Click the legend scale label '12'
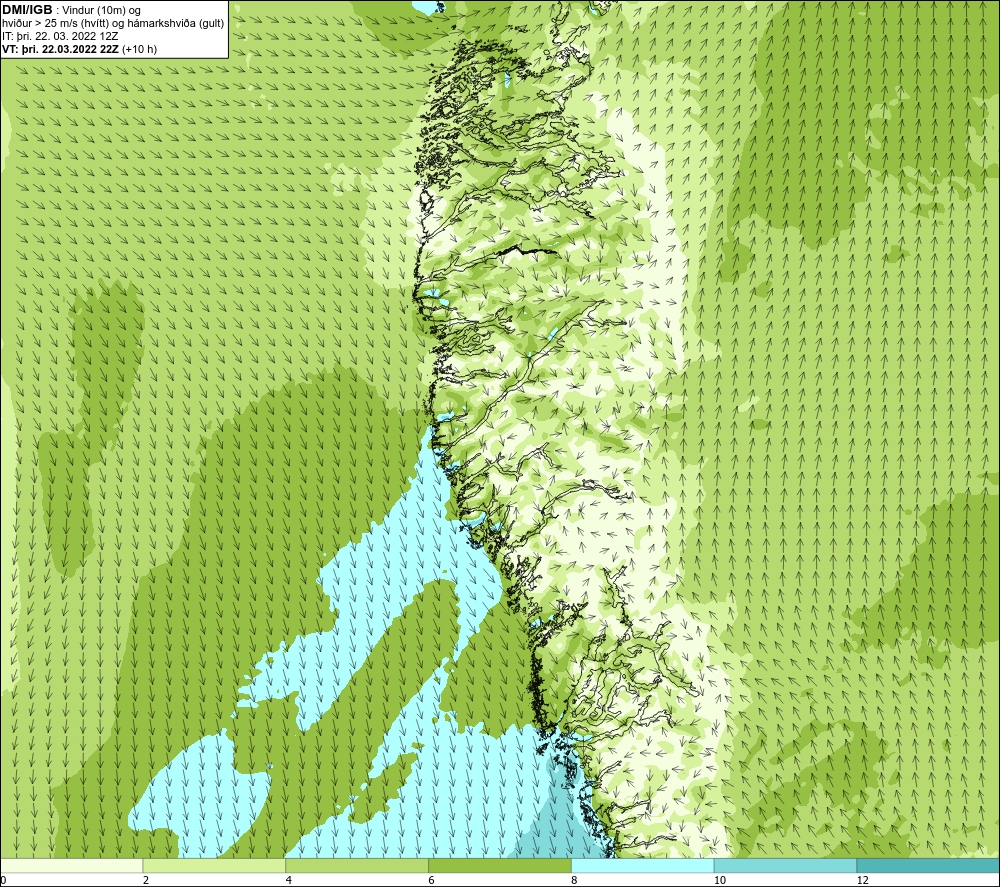This screenshot has height=887, width=1000. coord(863,880)
